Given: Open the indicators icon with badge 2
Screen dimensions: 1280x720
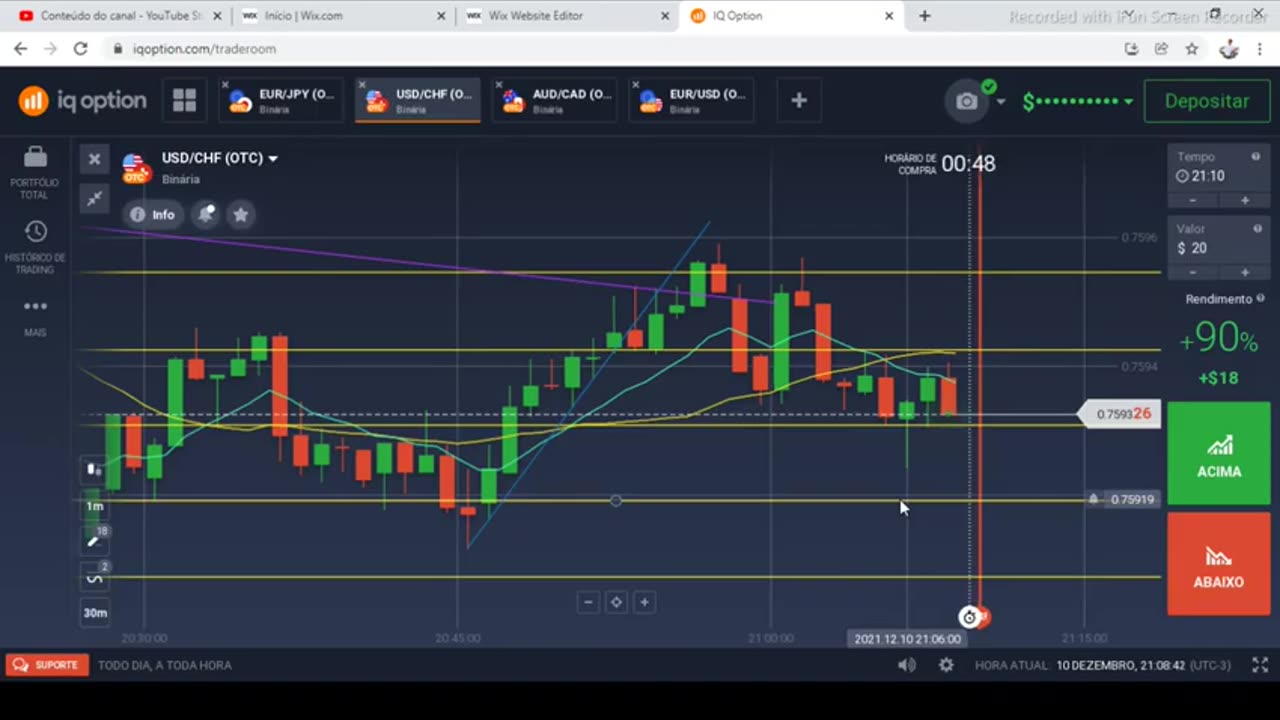Looking at the screenshot, I should pos(94,577).
